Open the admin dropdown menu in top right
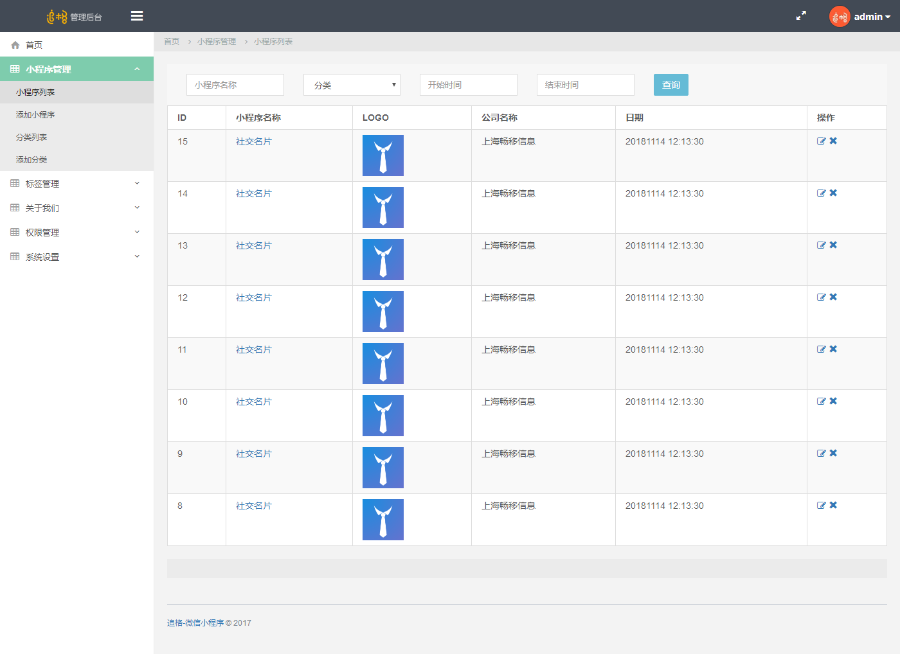 click(868, 16)
